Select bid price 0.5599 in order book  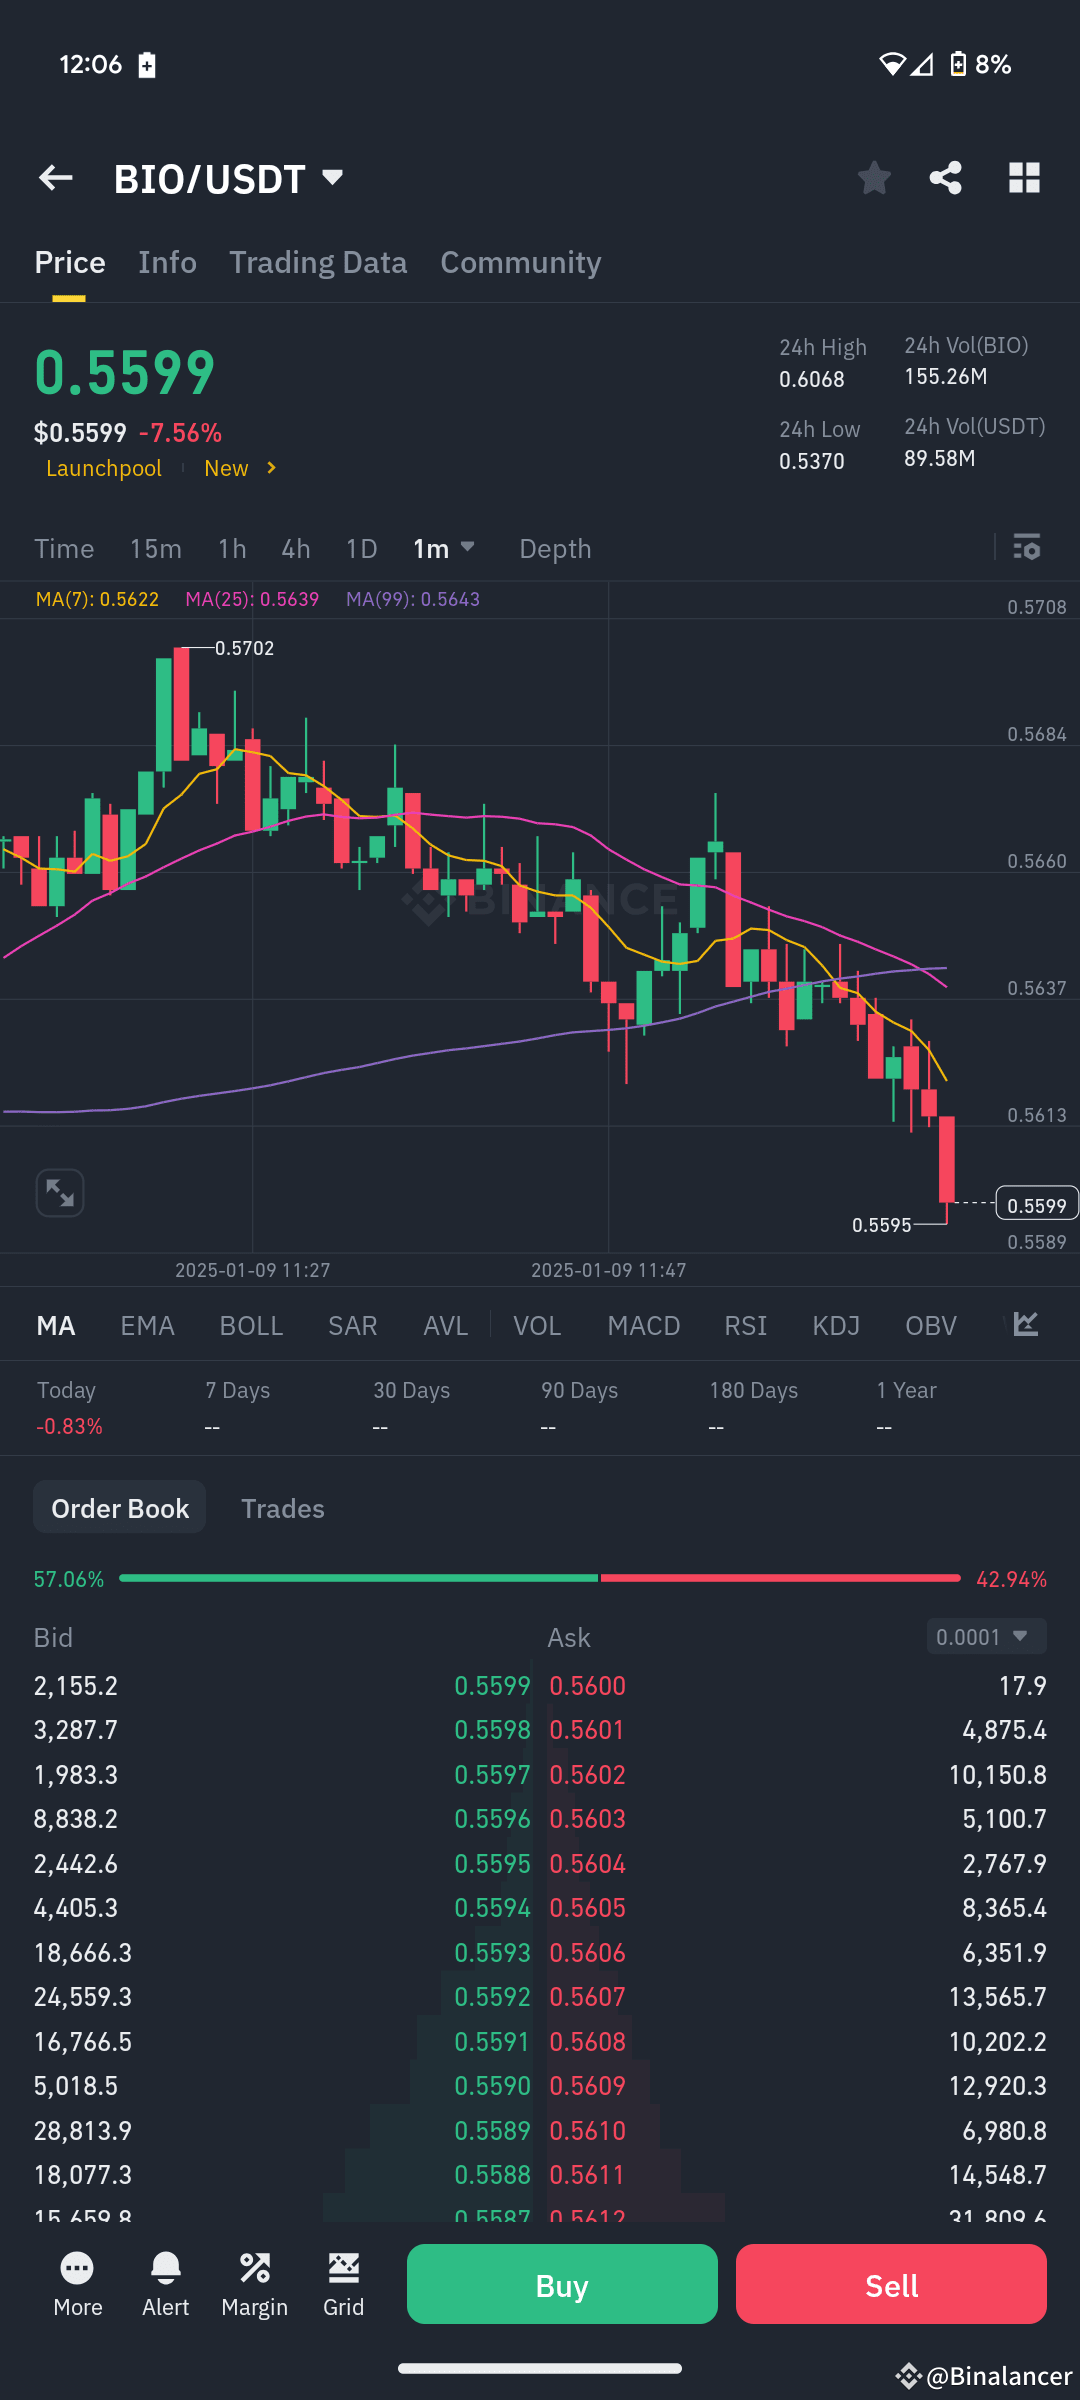tap(492, 1685)
